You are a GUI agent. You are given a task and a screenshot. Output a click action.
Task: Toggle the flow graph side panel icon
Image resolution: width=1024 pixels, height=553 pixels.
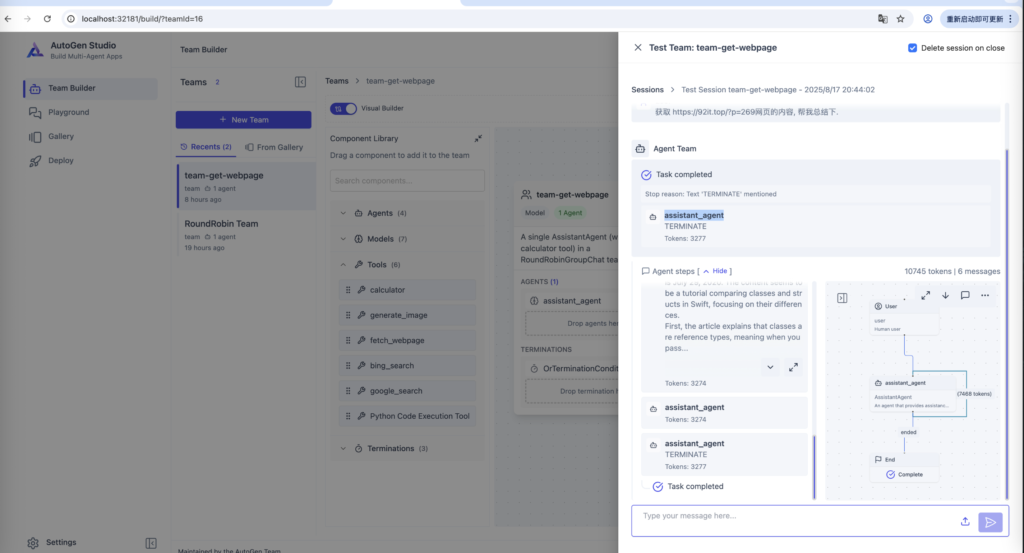point(842,298)
